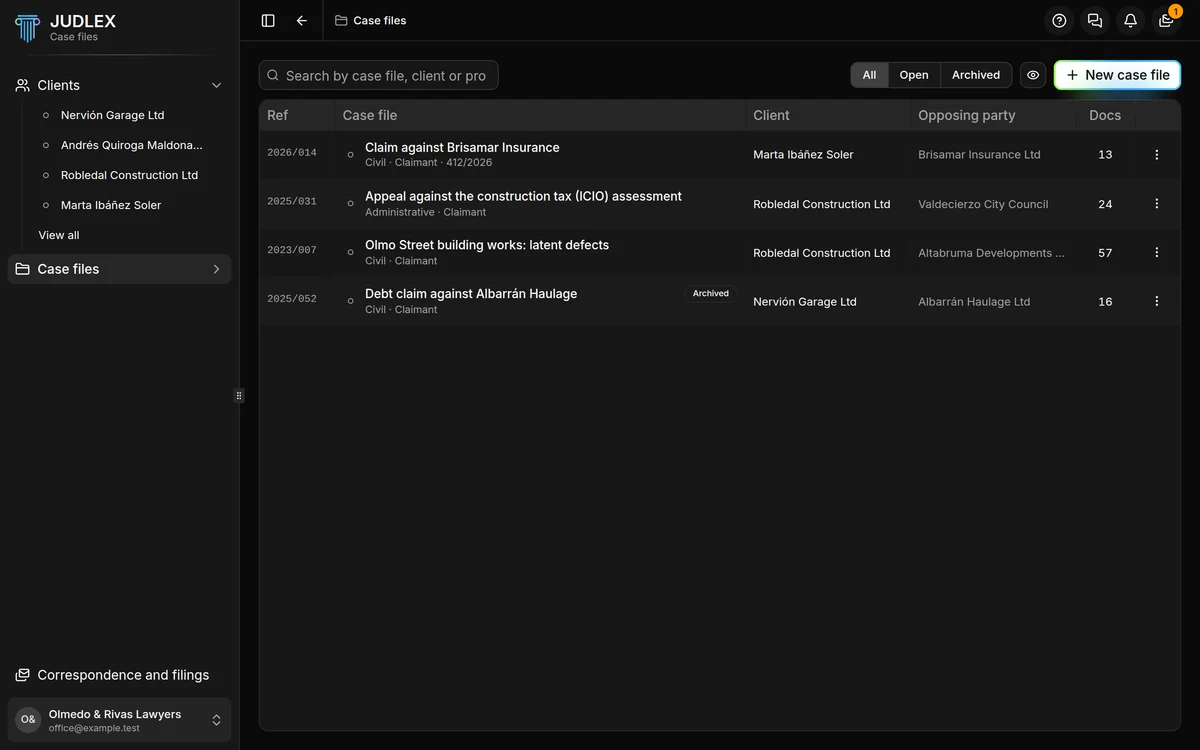
Task: Click the Opposing party column header
Action: (x=967, y=115)
